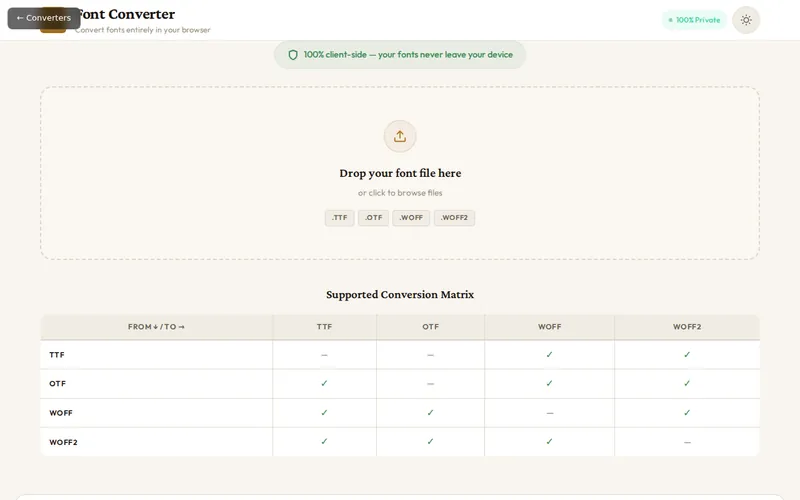Viewport: 800px width, 500px height.
Task: Click checkmark for WOFF2 to WOFF
Action: pos(549,441)
